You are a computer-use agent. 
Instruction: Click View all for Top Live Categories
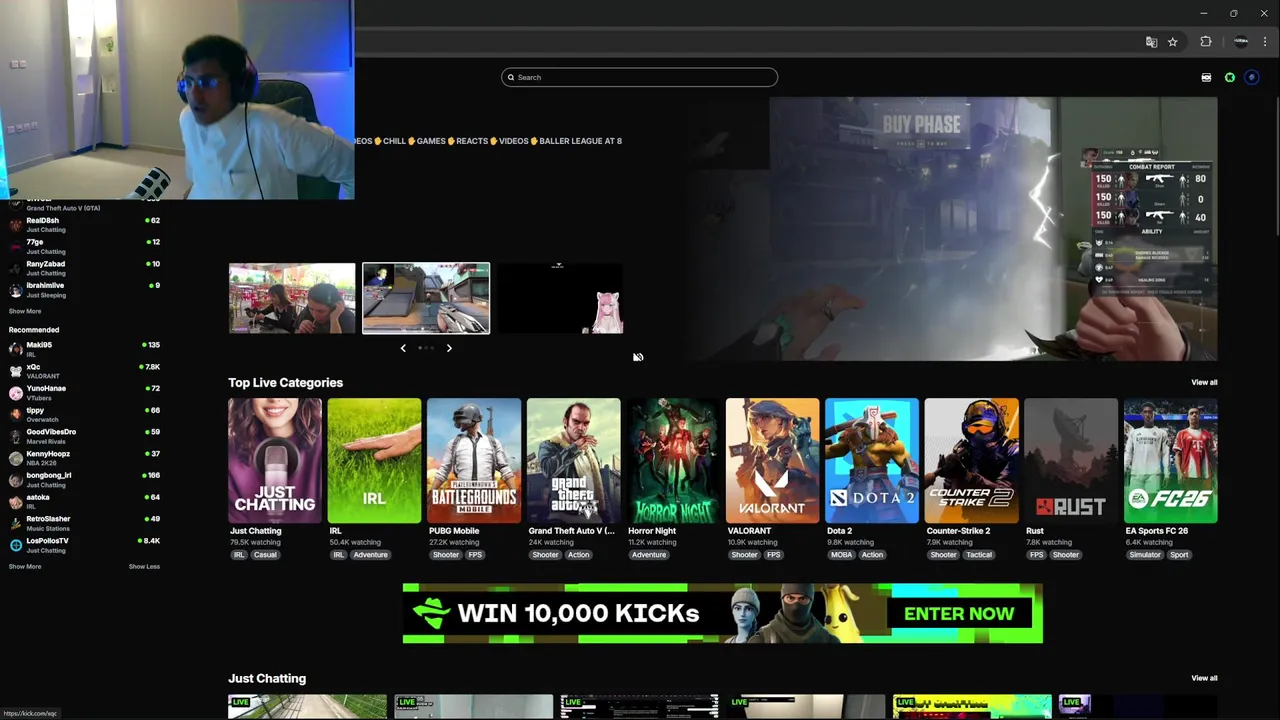[1204, 382]
